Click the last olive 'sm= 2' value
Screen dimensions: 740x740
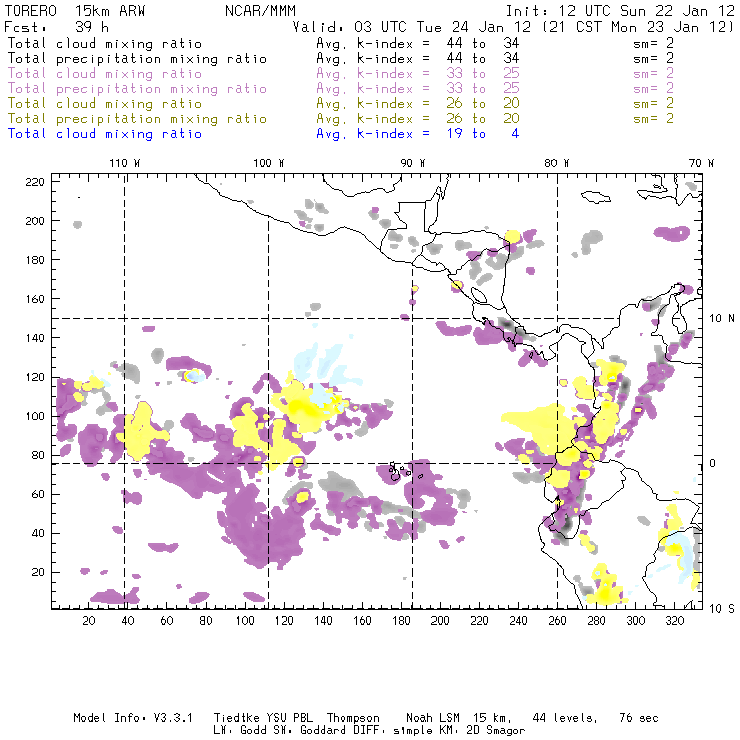[x=654, y=118]
